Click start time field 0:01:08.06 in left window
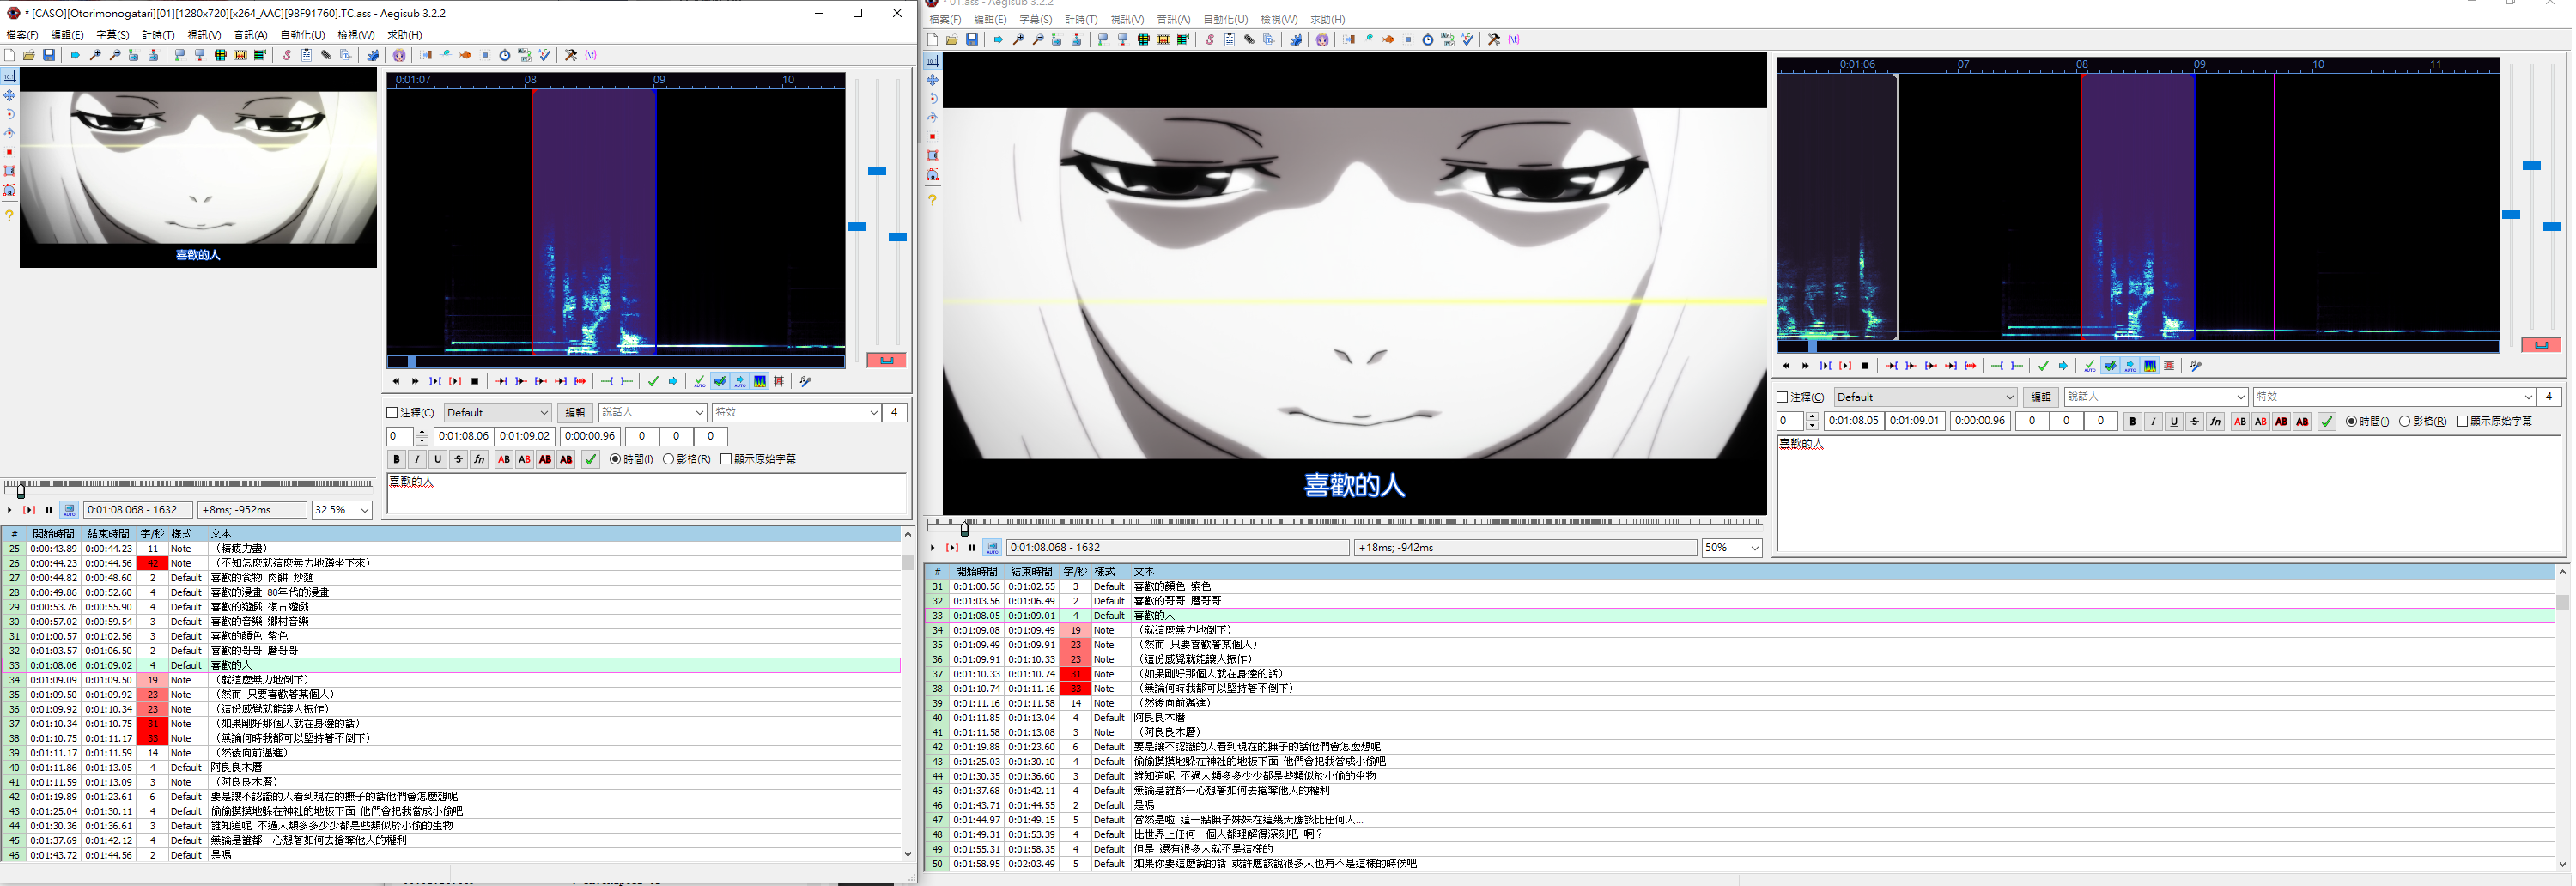The height and width of the screenshot is (886, 2576). tap(463, 436)
